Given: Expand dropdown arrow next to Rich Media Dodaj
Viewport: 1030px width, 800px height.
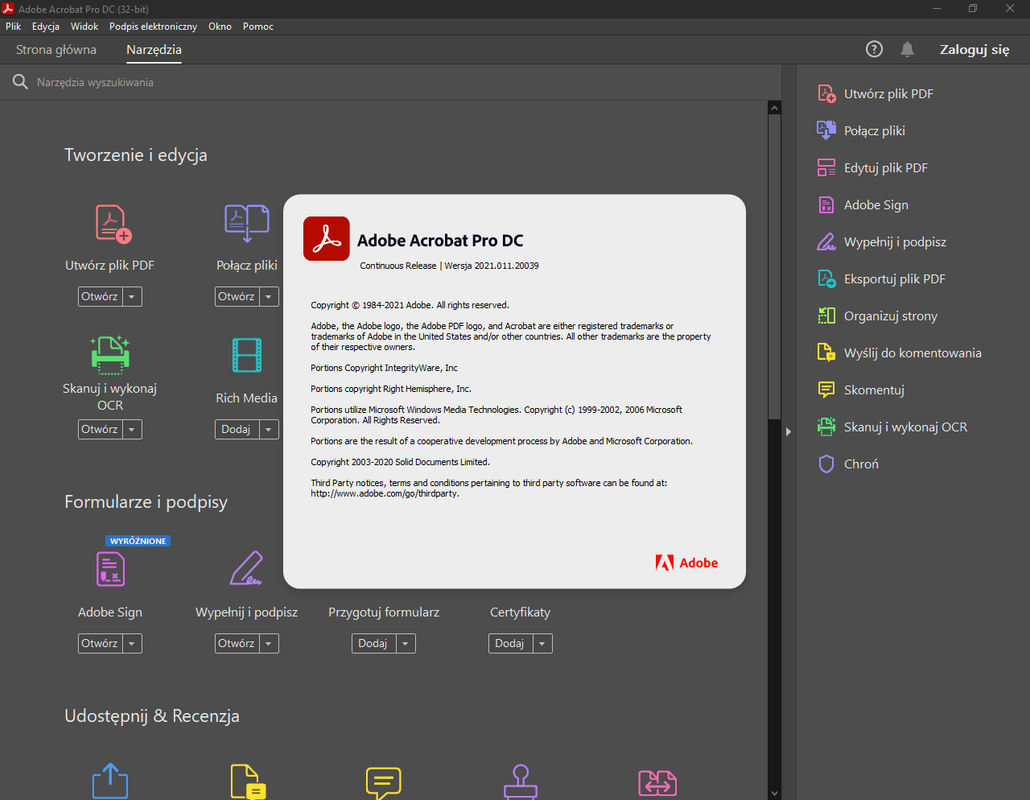Looking at the screenshot, I should 269,430.
